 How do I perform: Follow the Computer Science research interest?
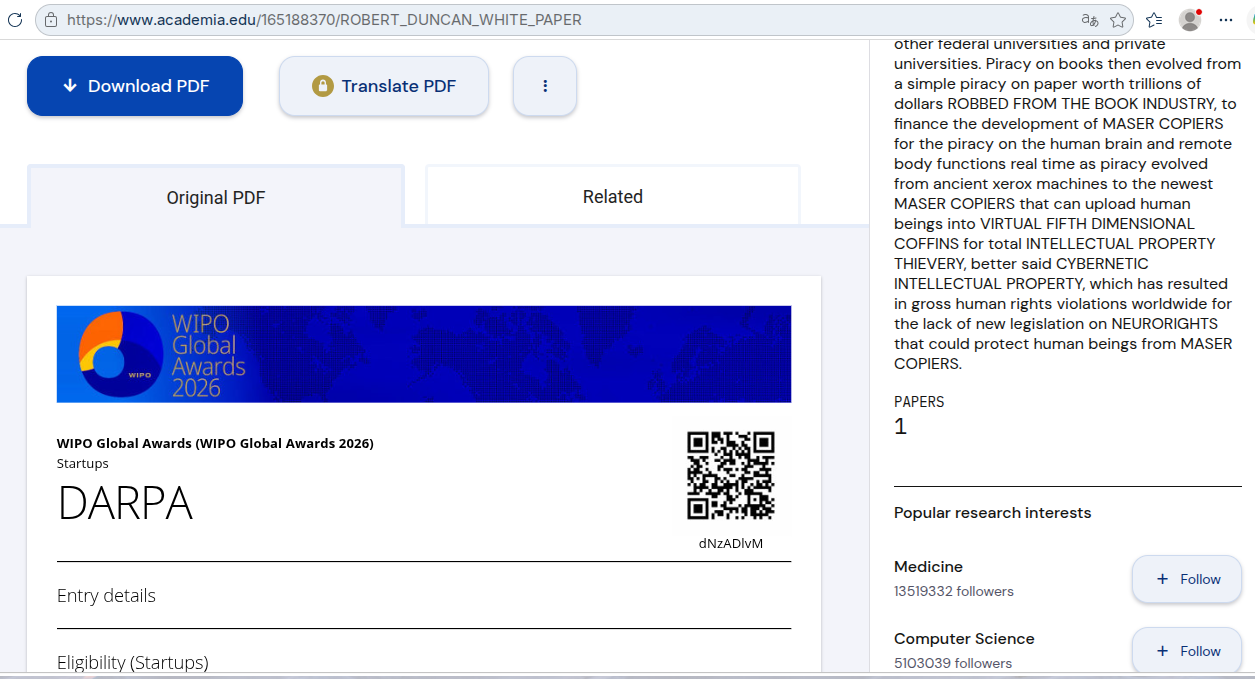1187,651
